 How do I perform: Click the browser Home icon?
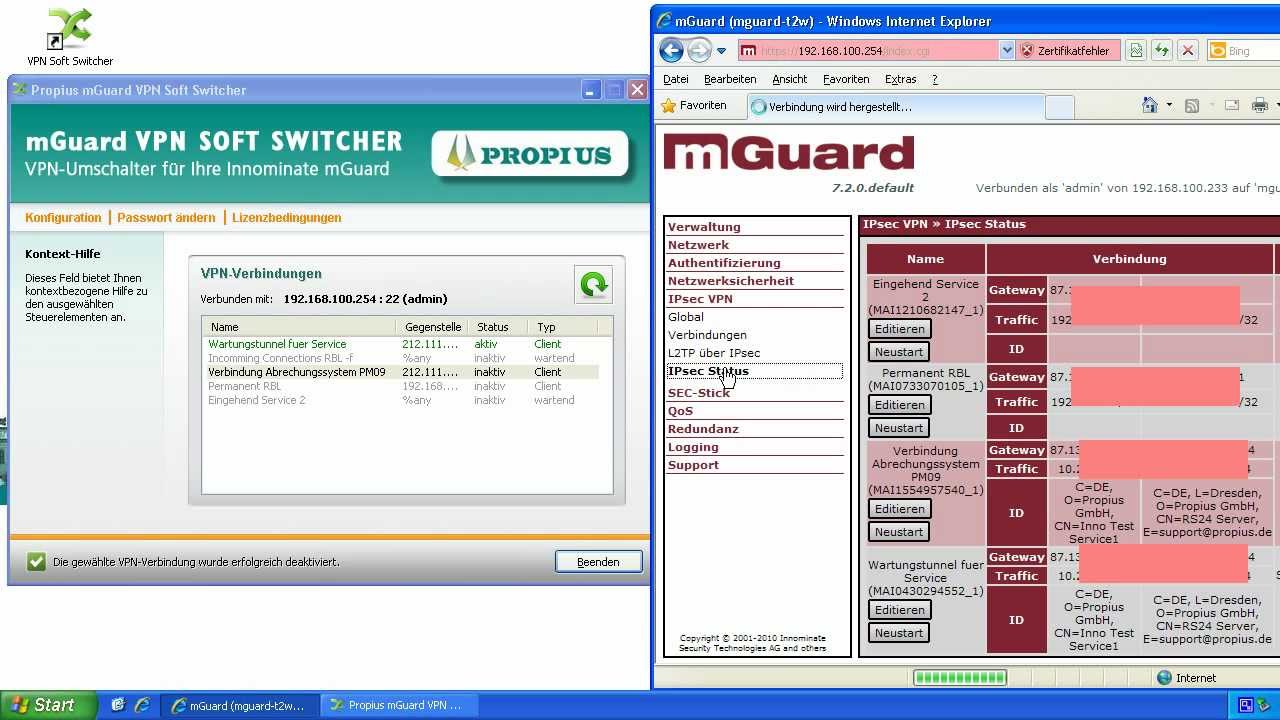[x=1150, y=105]
